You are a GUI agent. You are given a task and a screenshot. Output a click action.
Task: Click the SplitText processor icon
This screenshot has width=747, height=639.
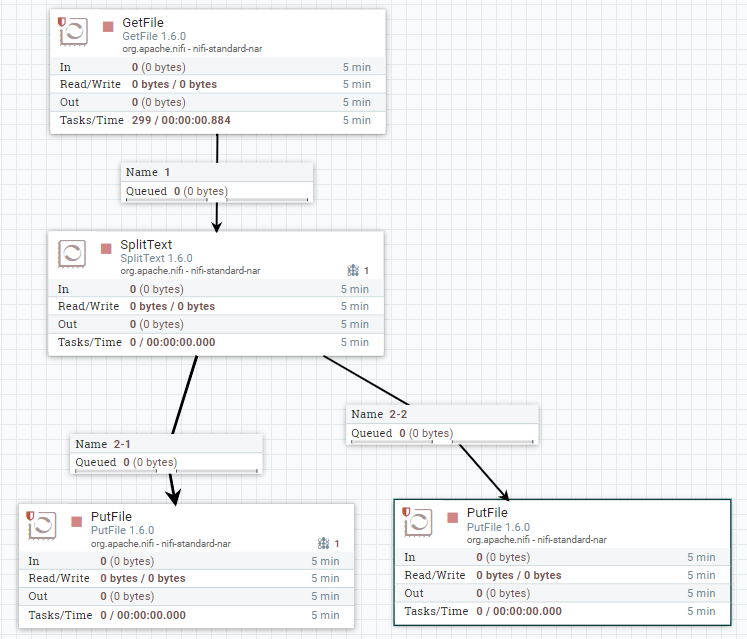pyautogui.click(x=72, y=254)
